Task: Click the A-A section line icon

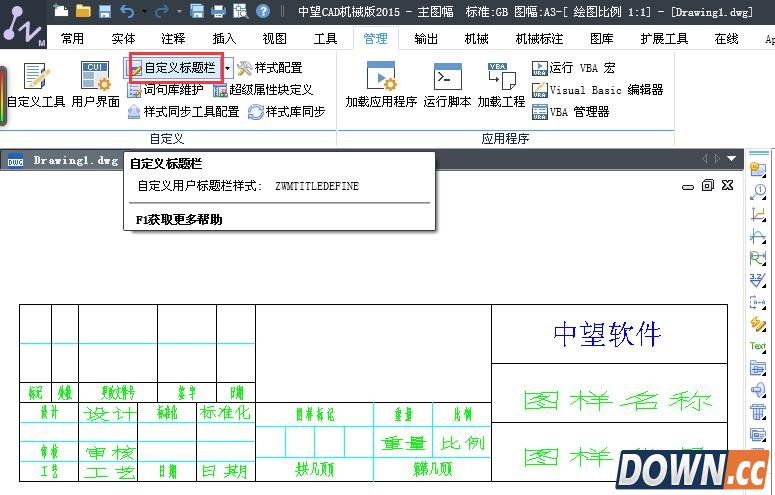Action: coord(757,302)
